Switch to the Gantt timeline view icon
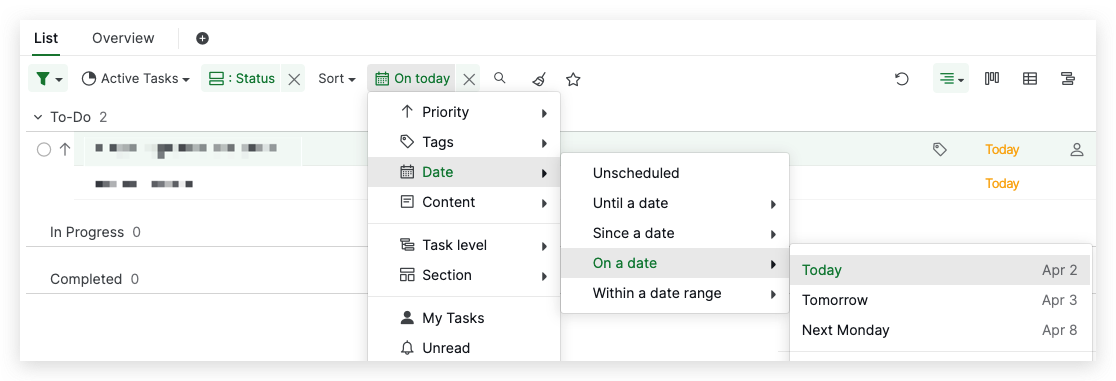 click(1068, 79)
